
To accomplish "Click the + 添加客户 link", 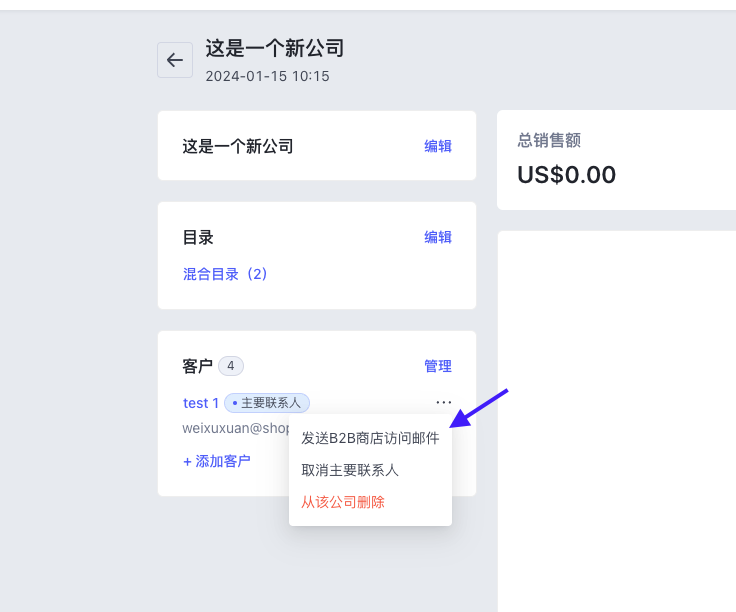I will click(x=216, y=461).
